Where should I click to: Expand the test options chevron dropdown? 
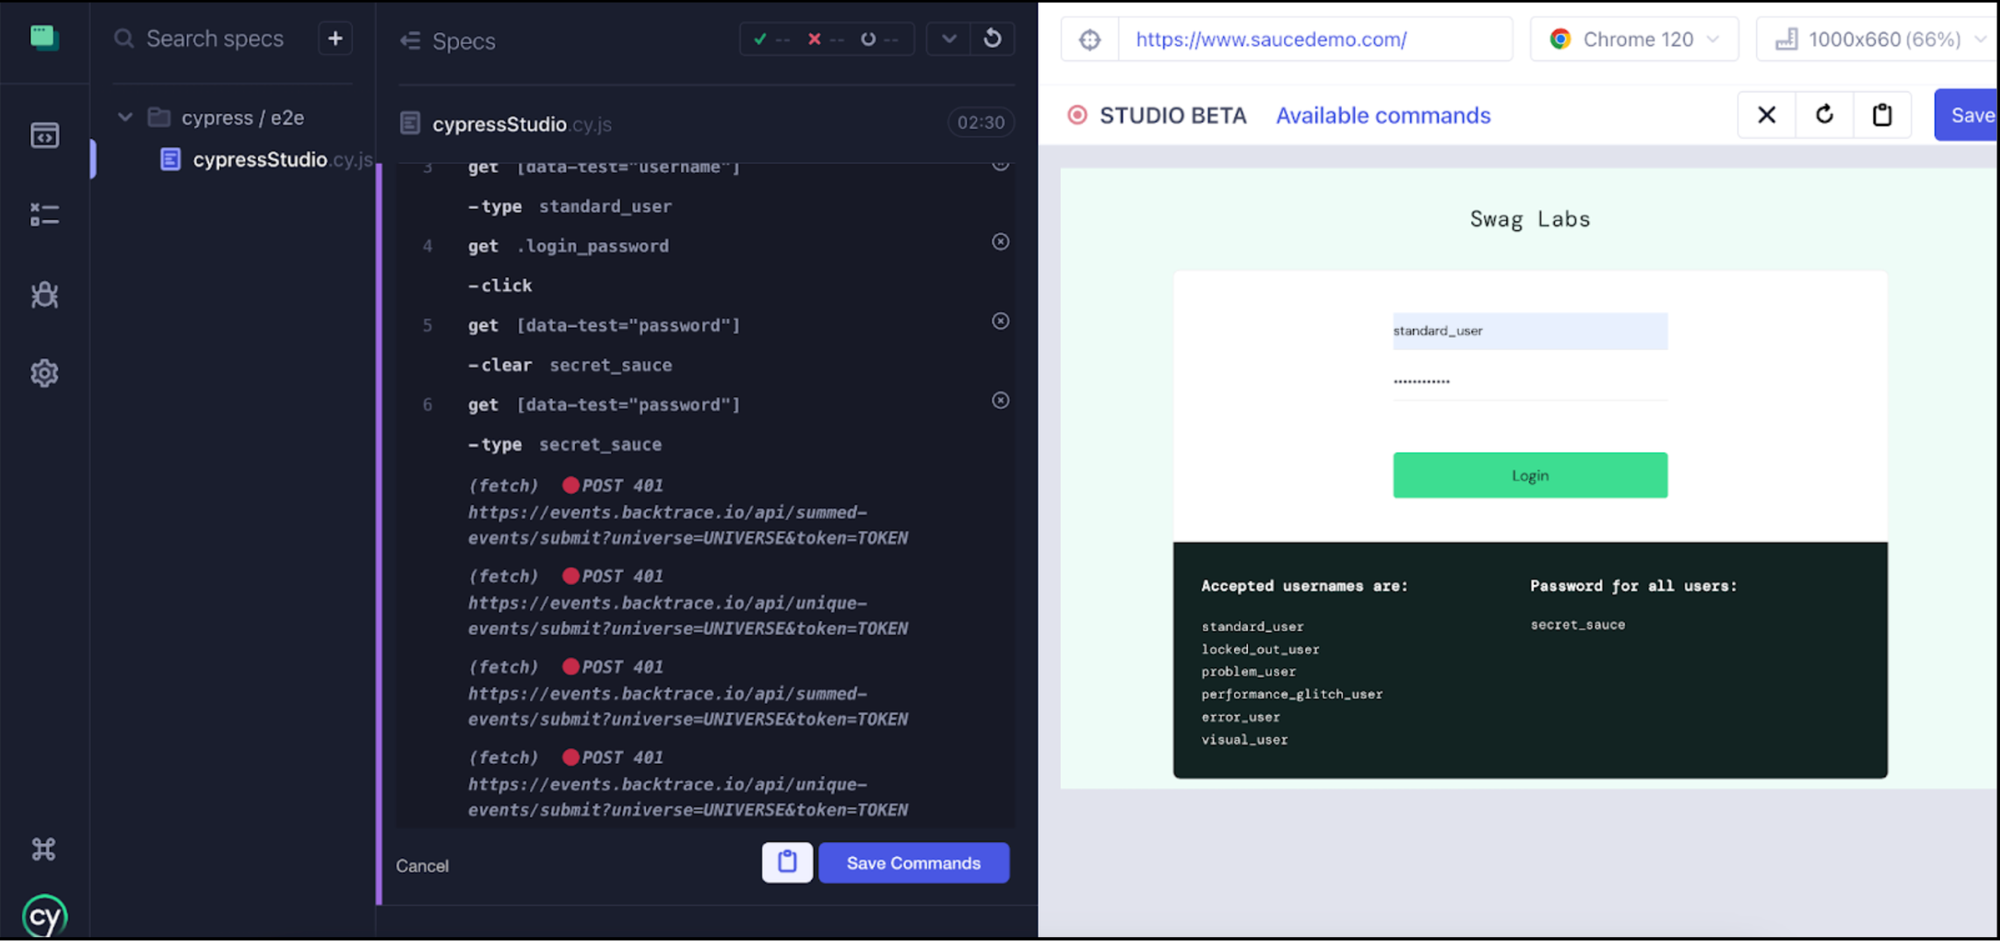coord(949,39)
